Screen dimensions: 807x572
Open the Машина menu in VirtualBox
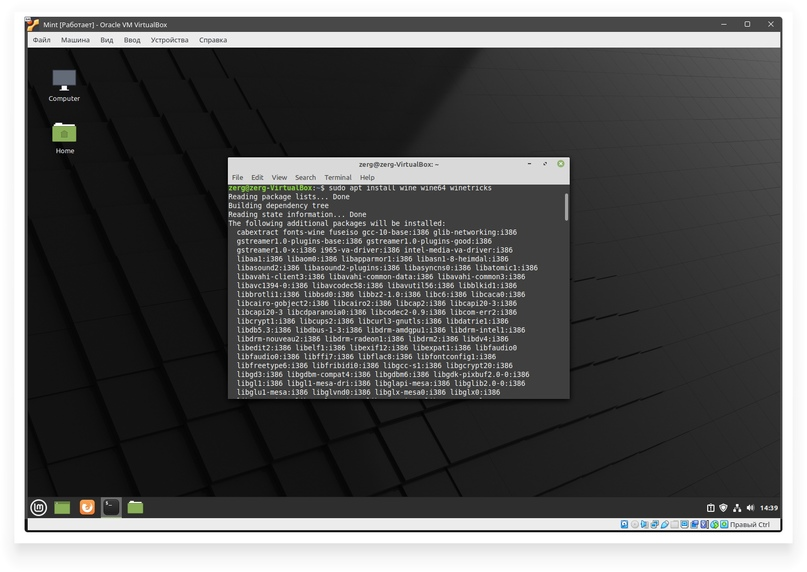coord(75,40)
